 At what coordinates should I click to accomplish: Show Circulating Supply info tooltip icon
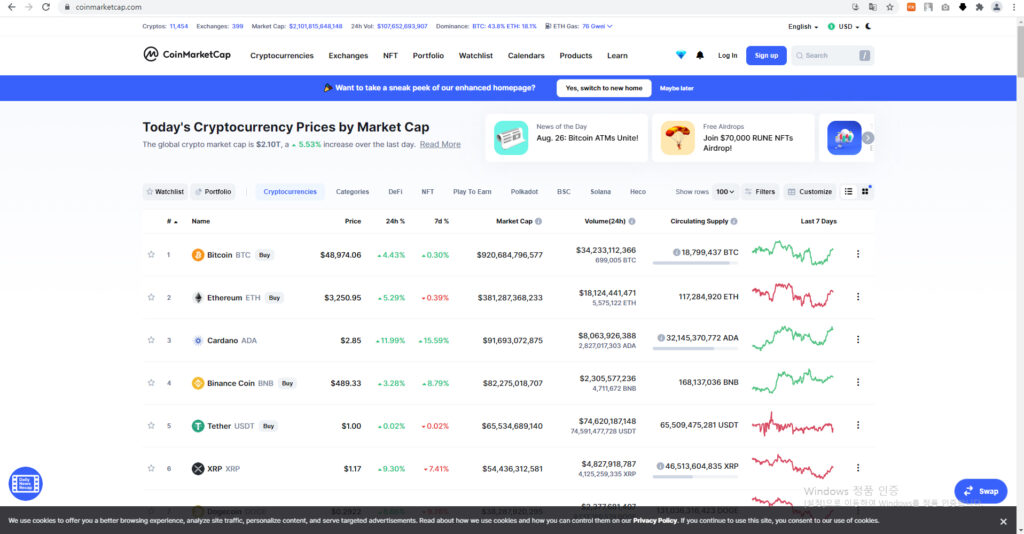click(734, 221)
